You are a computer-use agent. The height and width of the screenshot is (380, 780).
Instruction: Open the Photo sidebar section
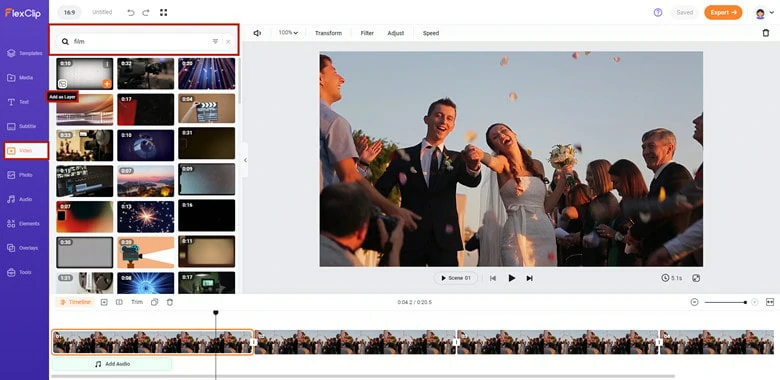coord(20,175)
